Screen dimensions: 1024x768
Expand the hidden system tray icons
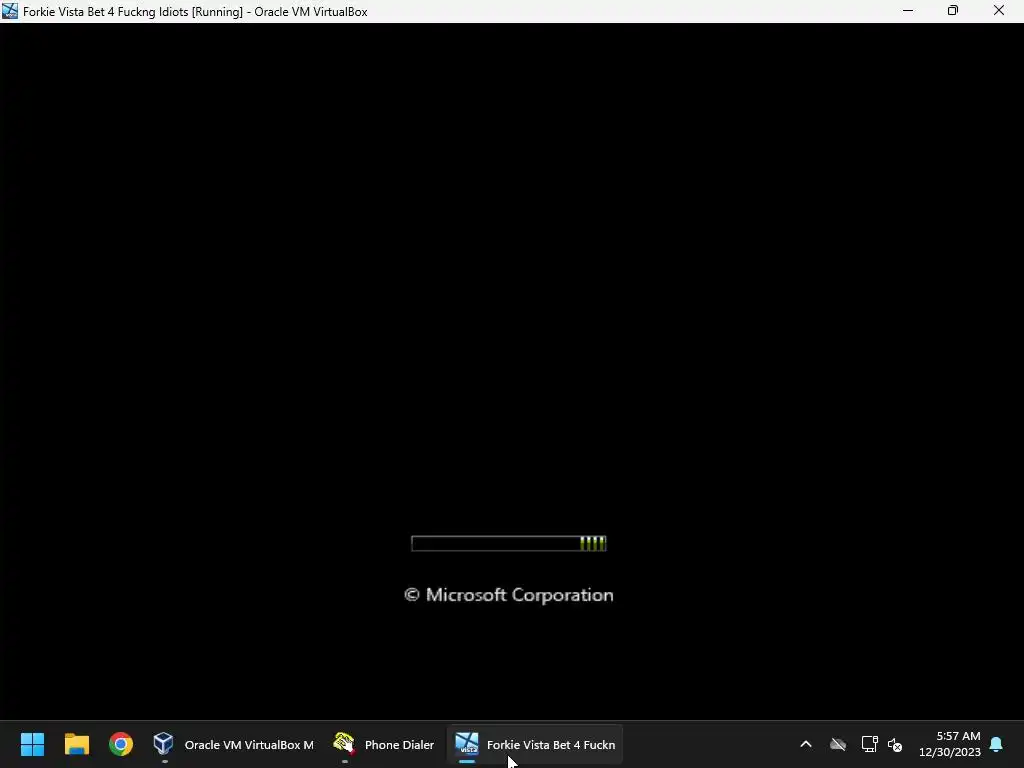pyautogui.click(x=806, y=744)
